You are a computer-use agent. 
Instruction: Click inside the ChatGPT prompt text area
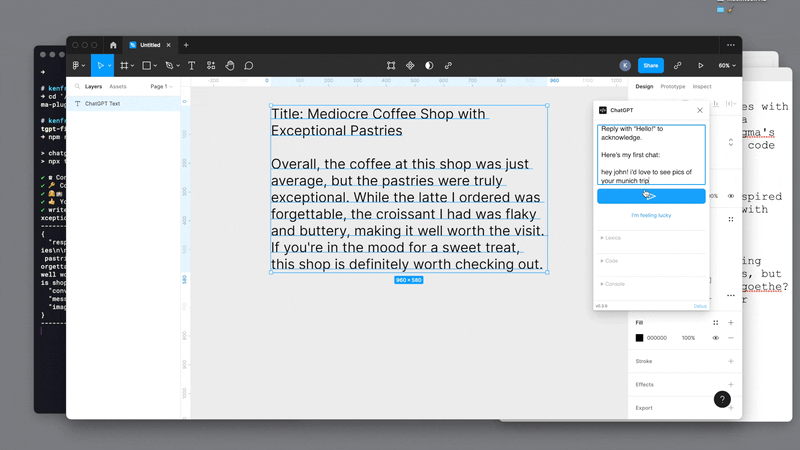pos(651,155)
